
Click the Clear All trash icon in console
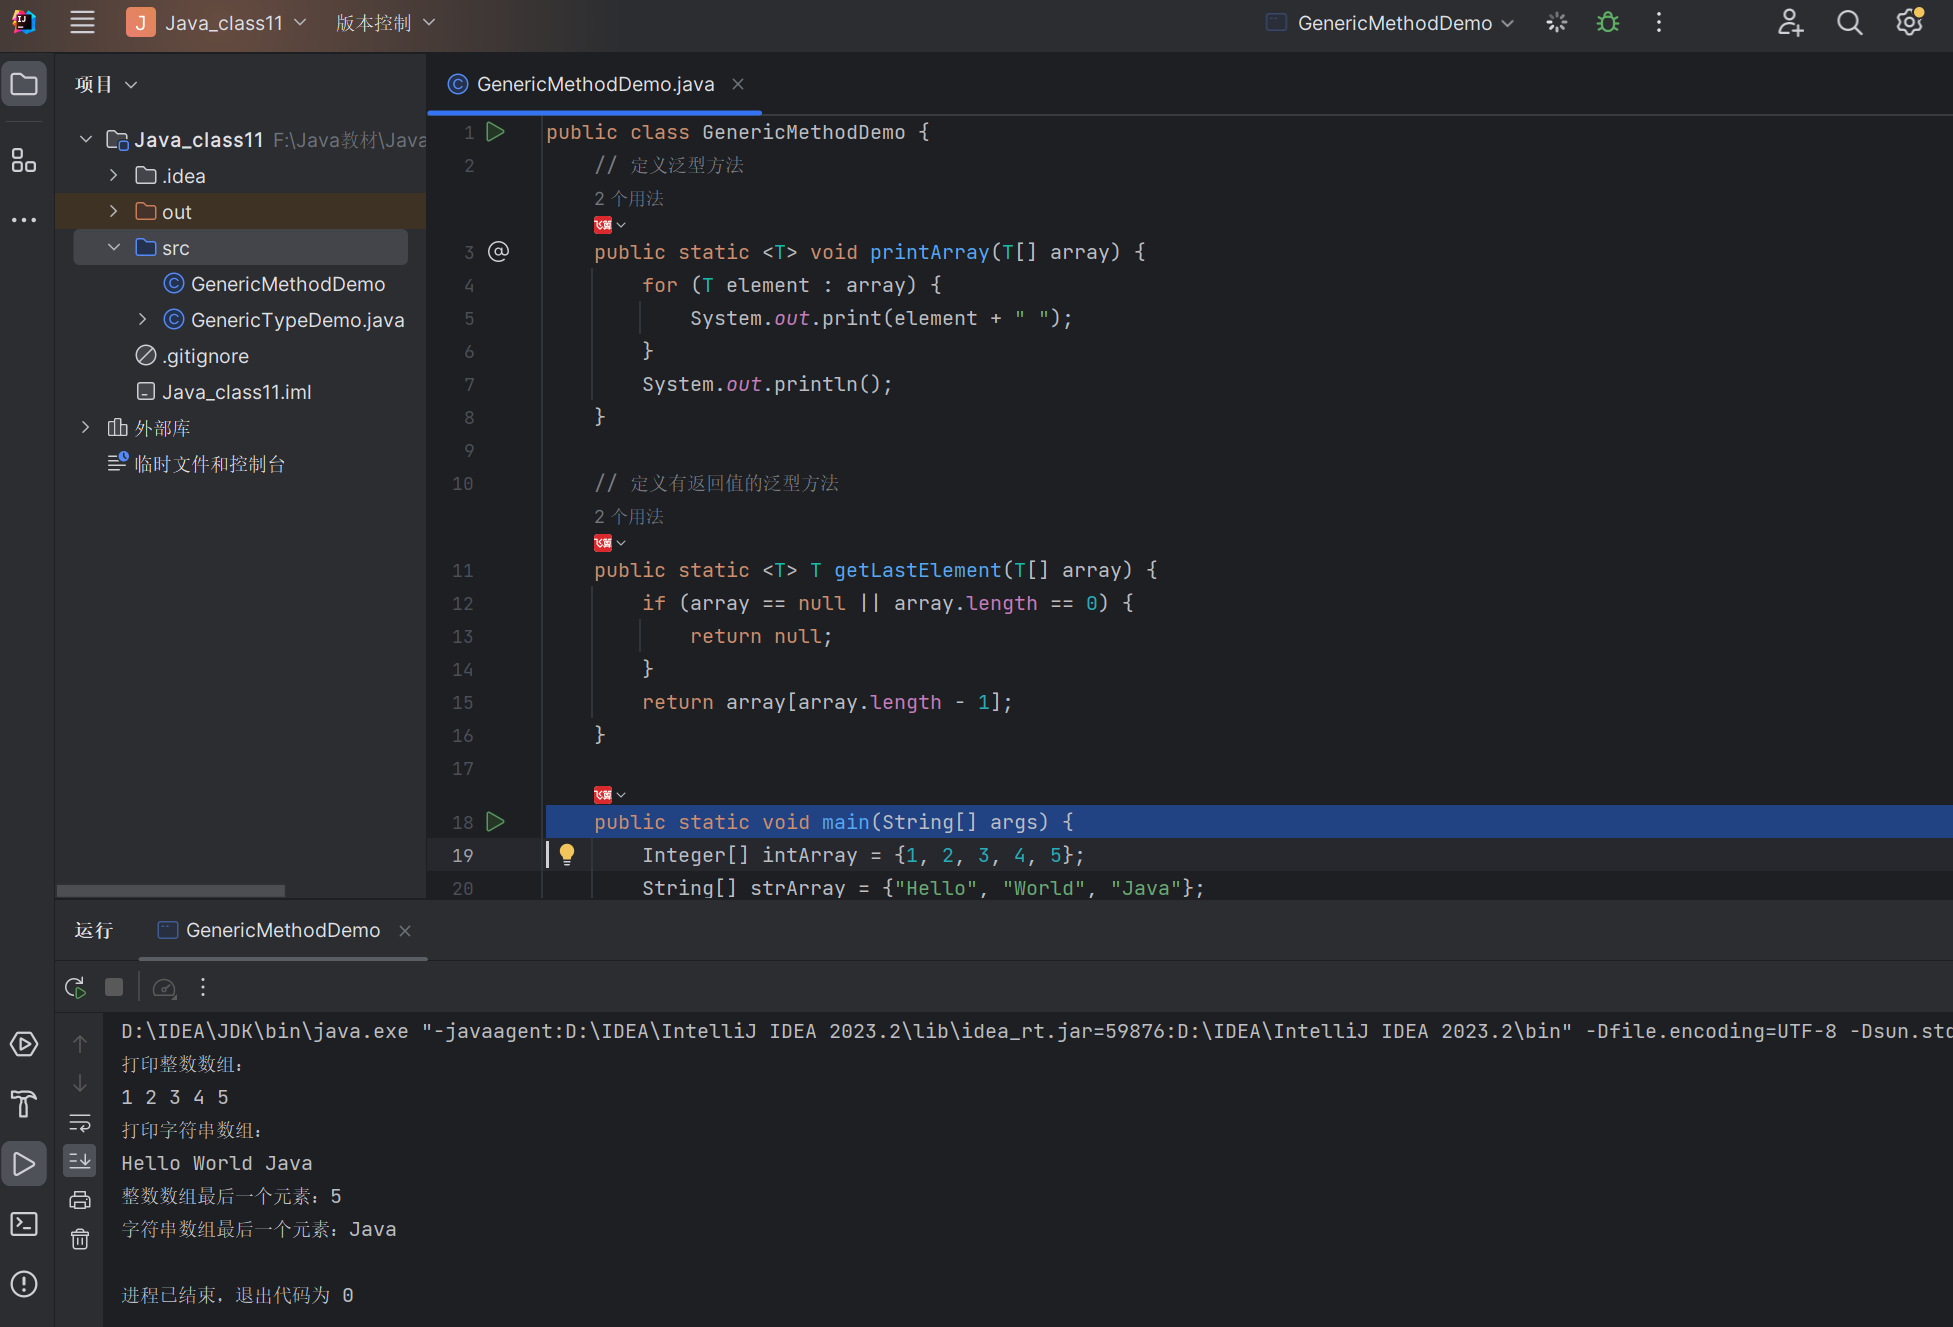[x=80, y=1239]
